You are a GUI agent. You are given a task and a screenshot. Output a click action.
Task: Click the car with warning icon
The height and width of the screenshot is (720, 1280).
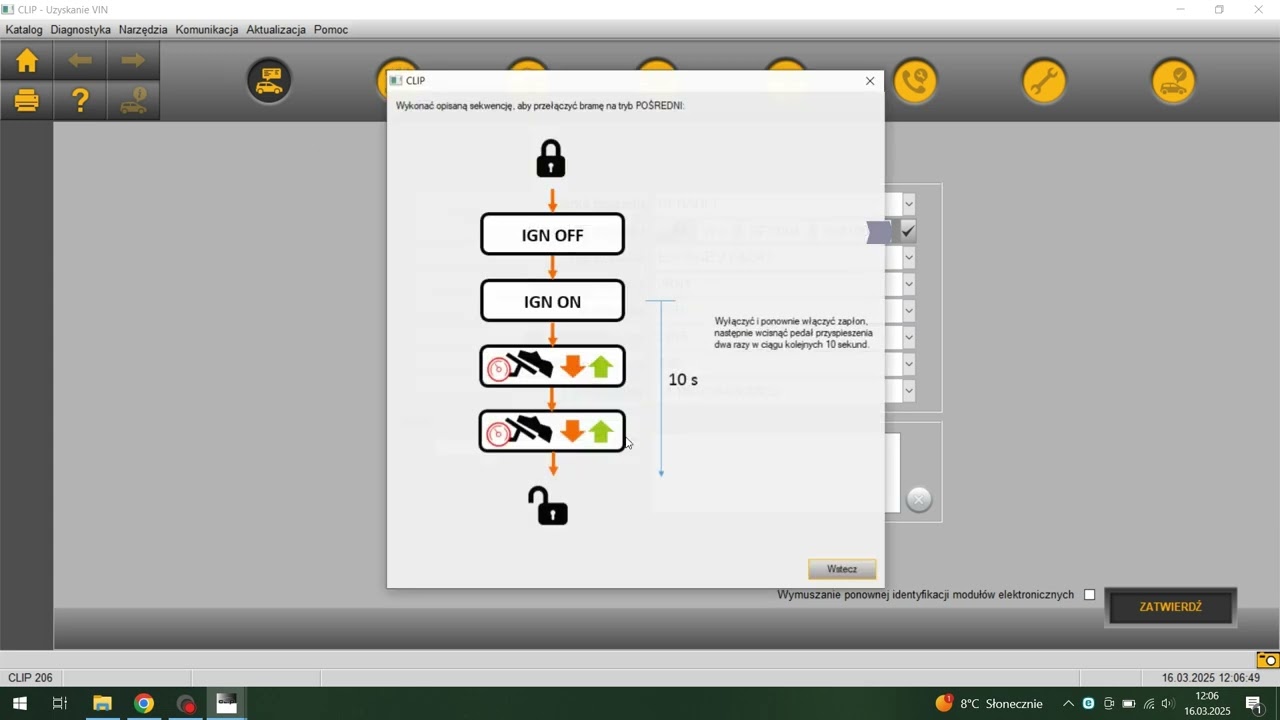(133, 101)
